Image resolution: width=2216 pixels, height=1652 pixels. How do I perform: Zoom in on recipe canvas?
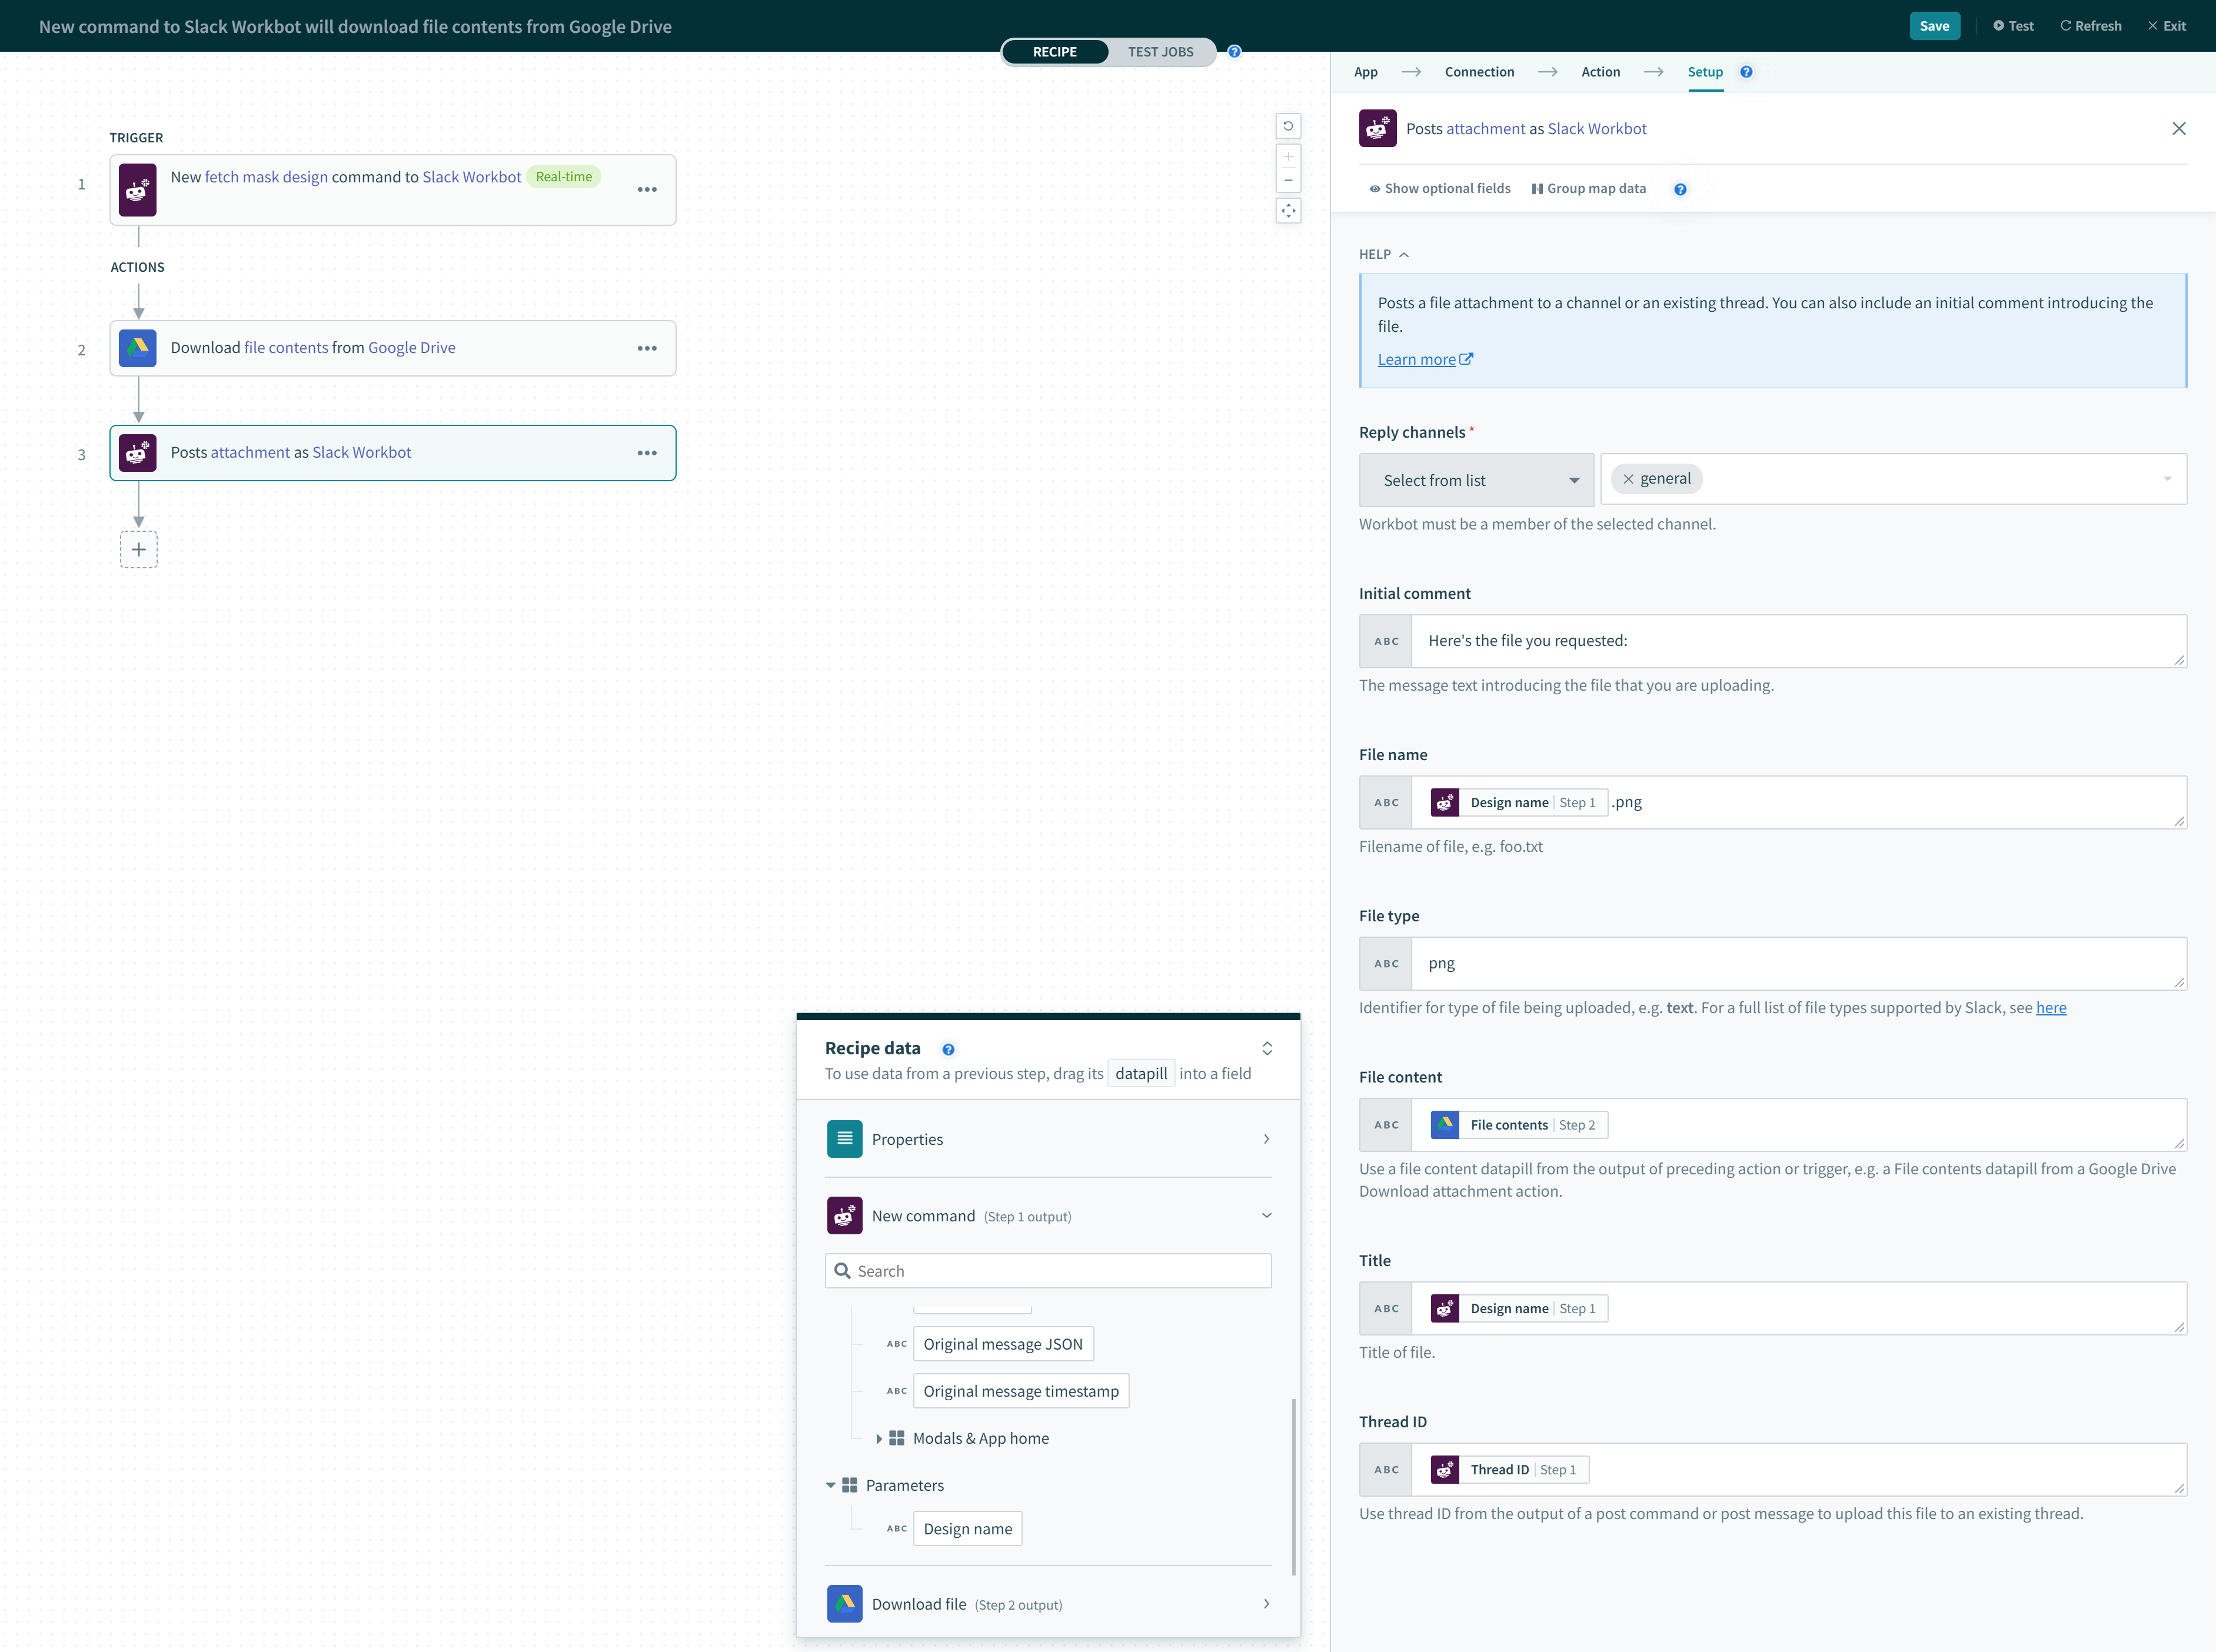pos(1288,157)
